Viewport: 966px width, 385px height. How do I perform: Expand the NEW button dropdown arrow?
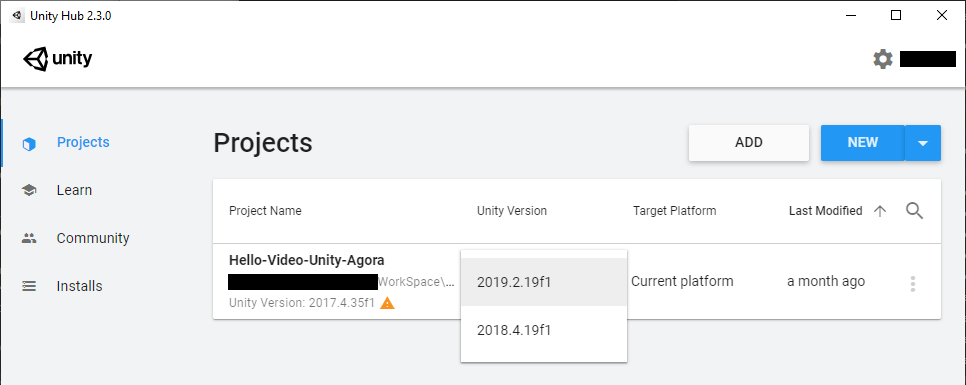tap(923, 143)
